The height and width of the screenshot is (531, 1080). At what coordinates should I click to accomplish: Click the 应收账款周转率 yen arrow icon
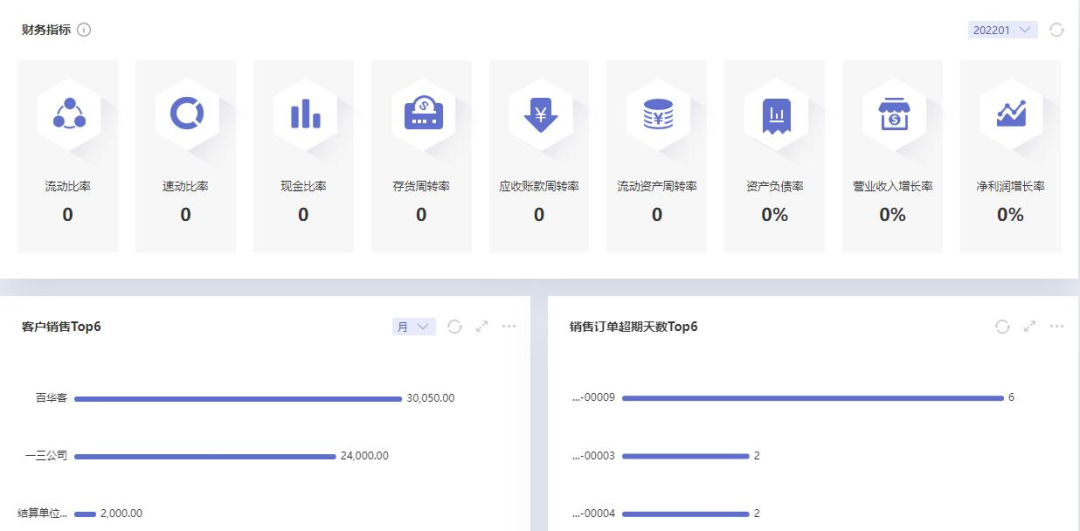click(540, 114)
